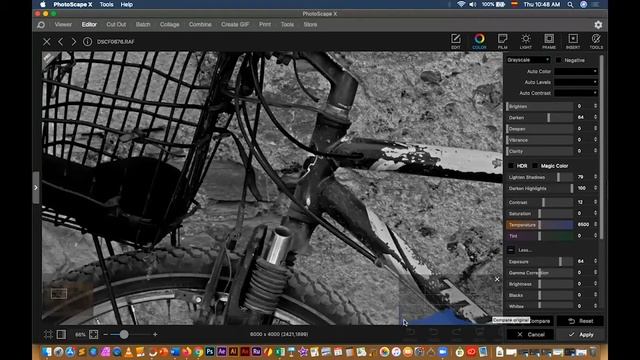Image resolution: width=640 pixels, height=360 pixels.
Task: Click the crop-frame icon in bottom bar
Action: (x=48, y=334)
